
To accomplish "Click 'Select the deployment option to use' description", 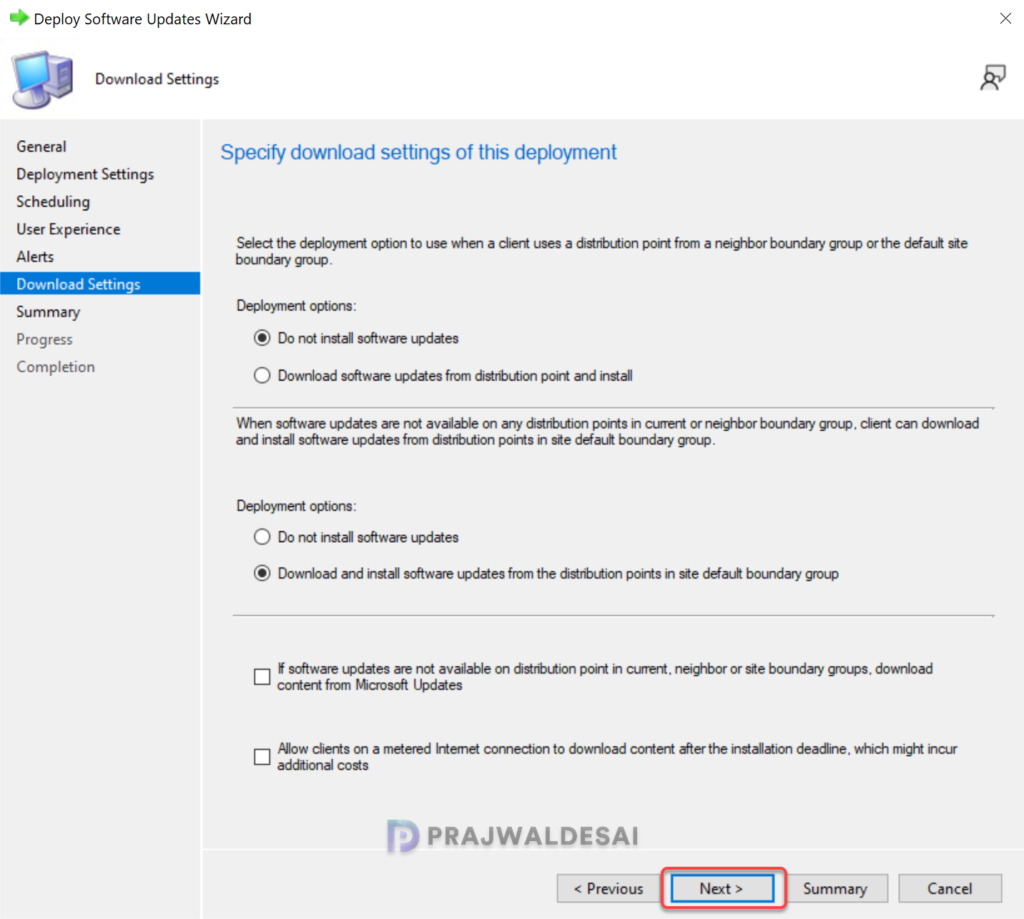I will coord(601,251).
